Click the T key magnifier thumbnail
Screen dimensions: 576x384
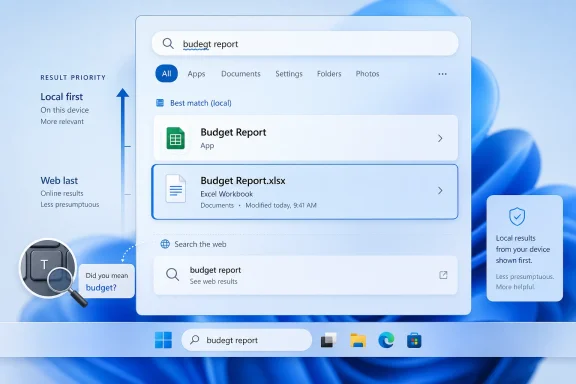click(x=48, y=268)
